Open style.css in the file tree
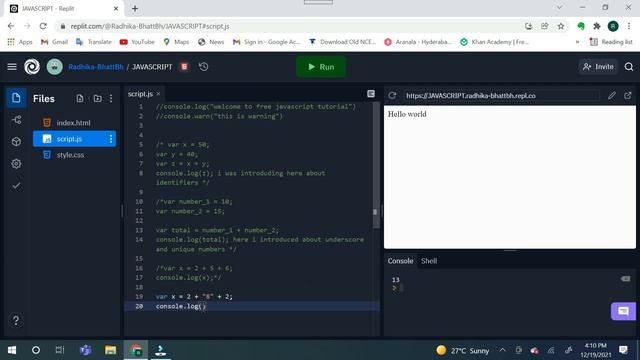Screen dimensions: 640x360 click(x=70, y=155)
